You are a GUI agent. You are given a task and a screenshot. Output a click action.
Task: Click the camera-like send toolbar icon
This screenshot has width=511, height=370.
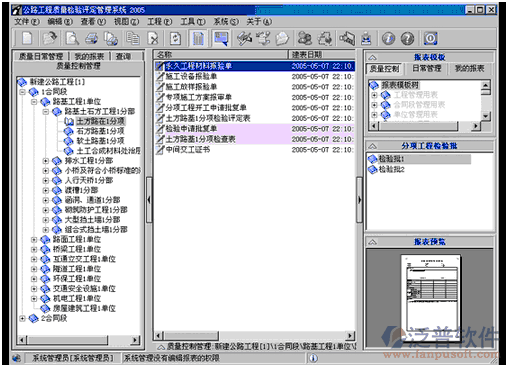click(x=347, y=38)
